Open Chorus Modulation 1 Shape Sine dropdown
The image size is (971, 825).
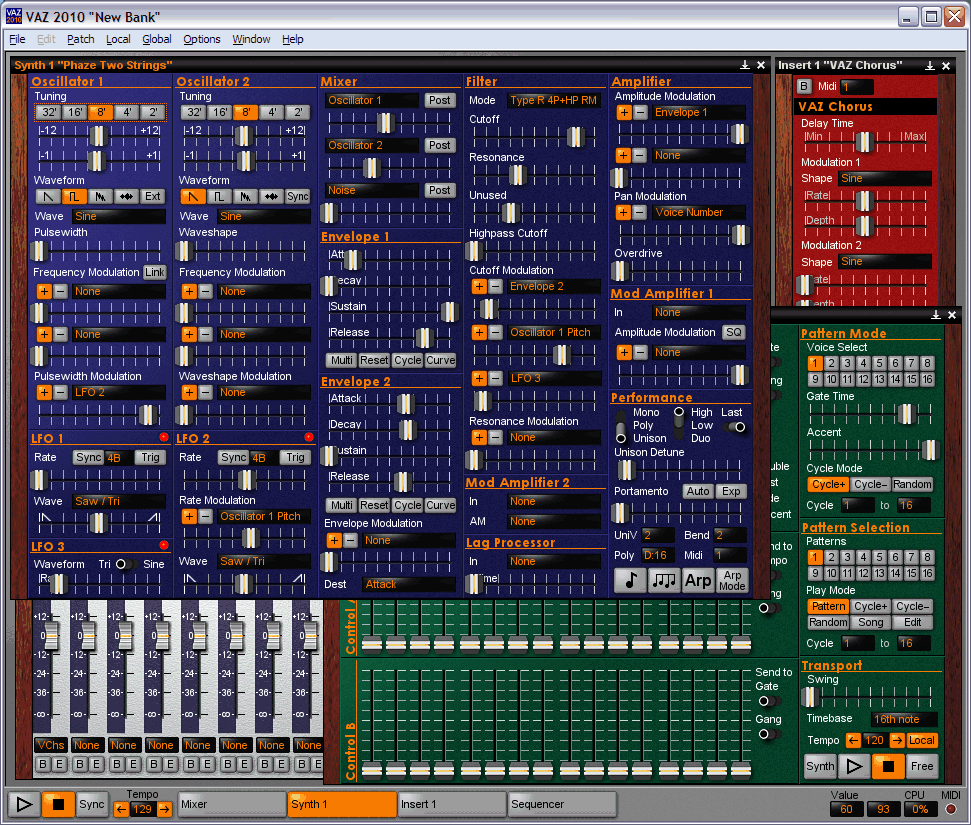[884, 178]
